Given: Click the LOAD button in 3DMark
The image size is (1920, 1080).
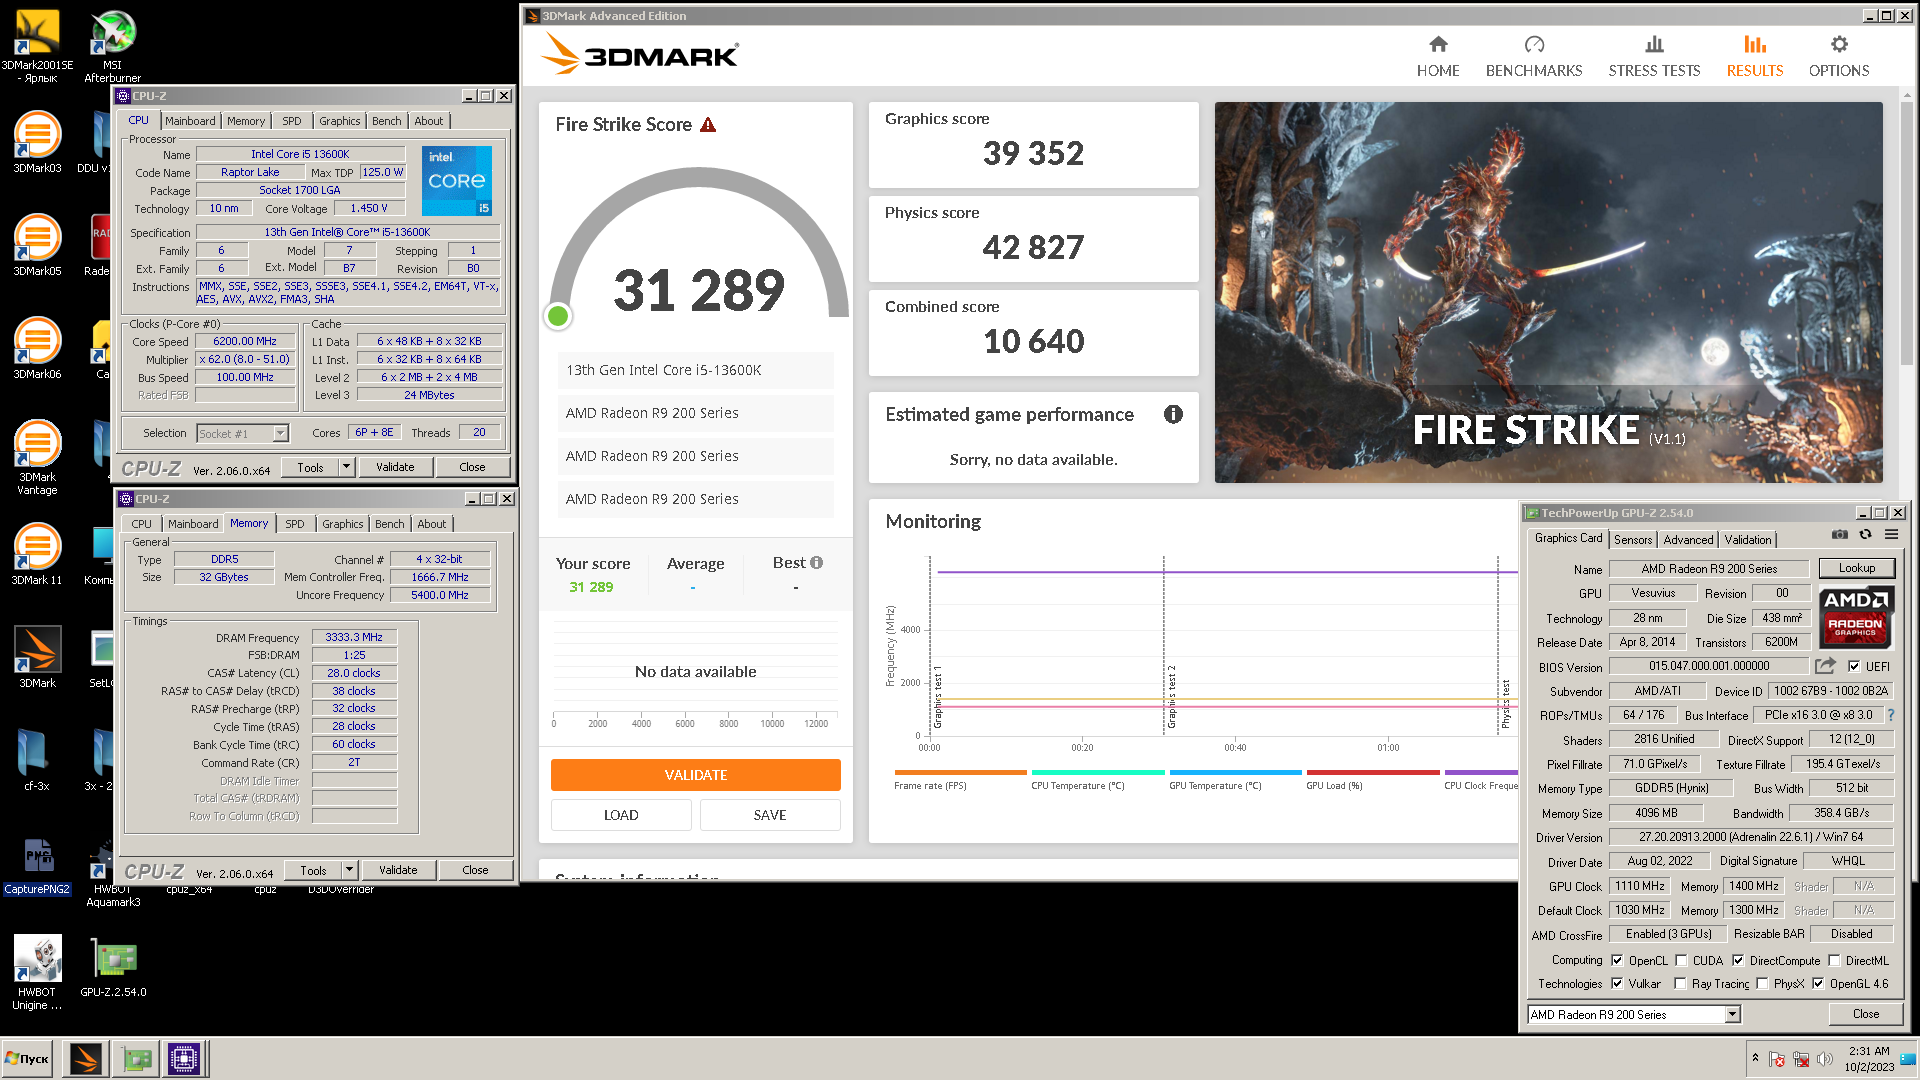Looking at the screenshot, I should (621, 815).
